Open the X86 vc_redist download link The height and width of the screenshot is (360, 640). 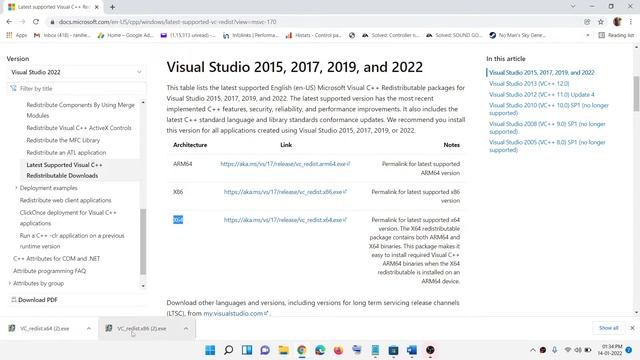[285, 191]
